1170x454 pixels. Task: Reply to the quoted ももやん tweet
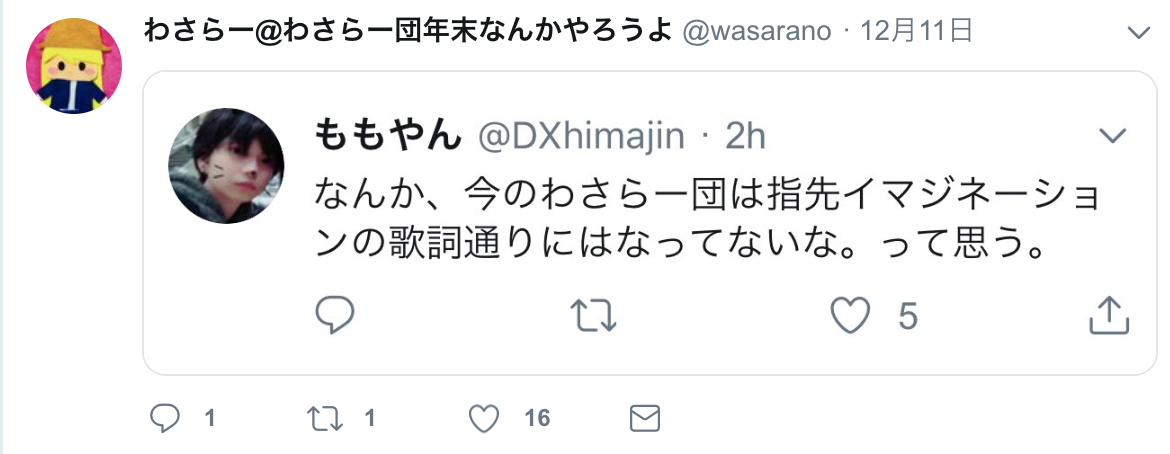coord(334,316)
